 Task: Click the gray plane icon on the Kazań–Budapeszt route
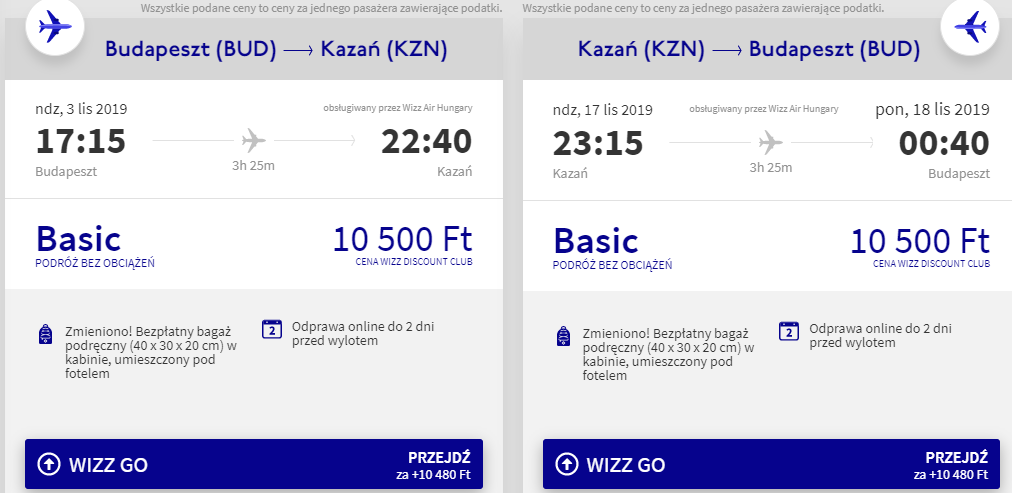pyautogui.click(x=771, y=142)
